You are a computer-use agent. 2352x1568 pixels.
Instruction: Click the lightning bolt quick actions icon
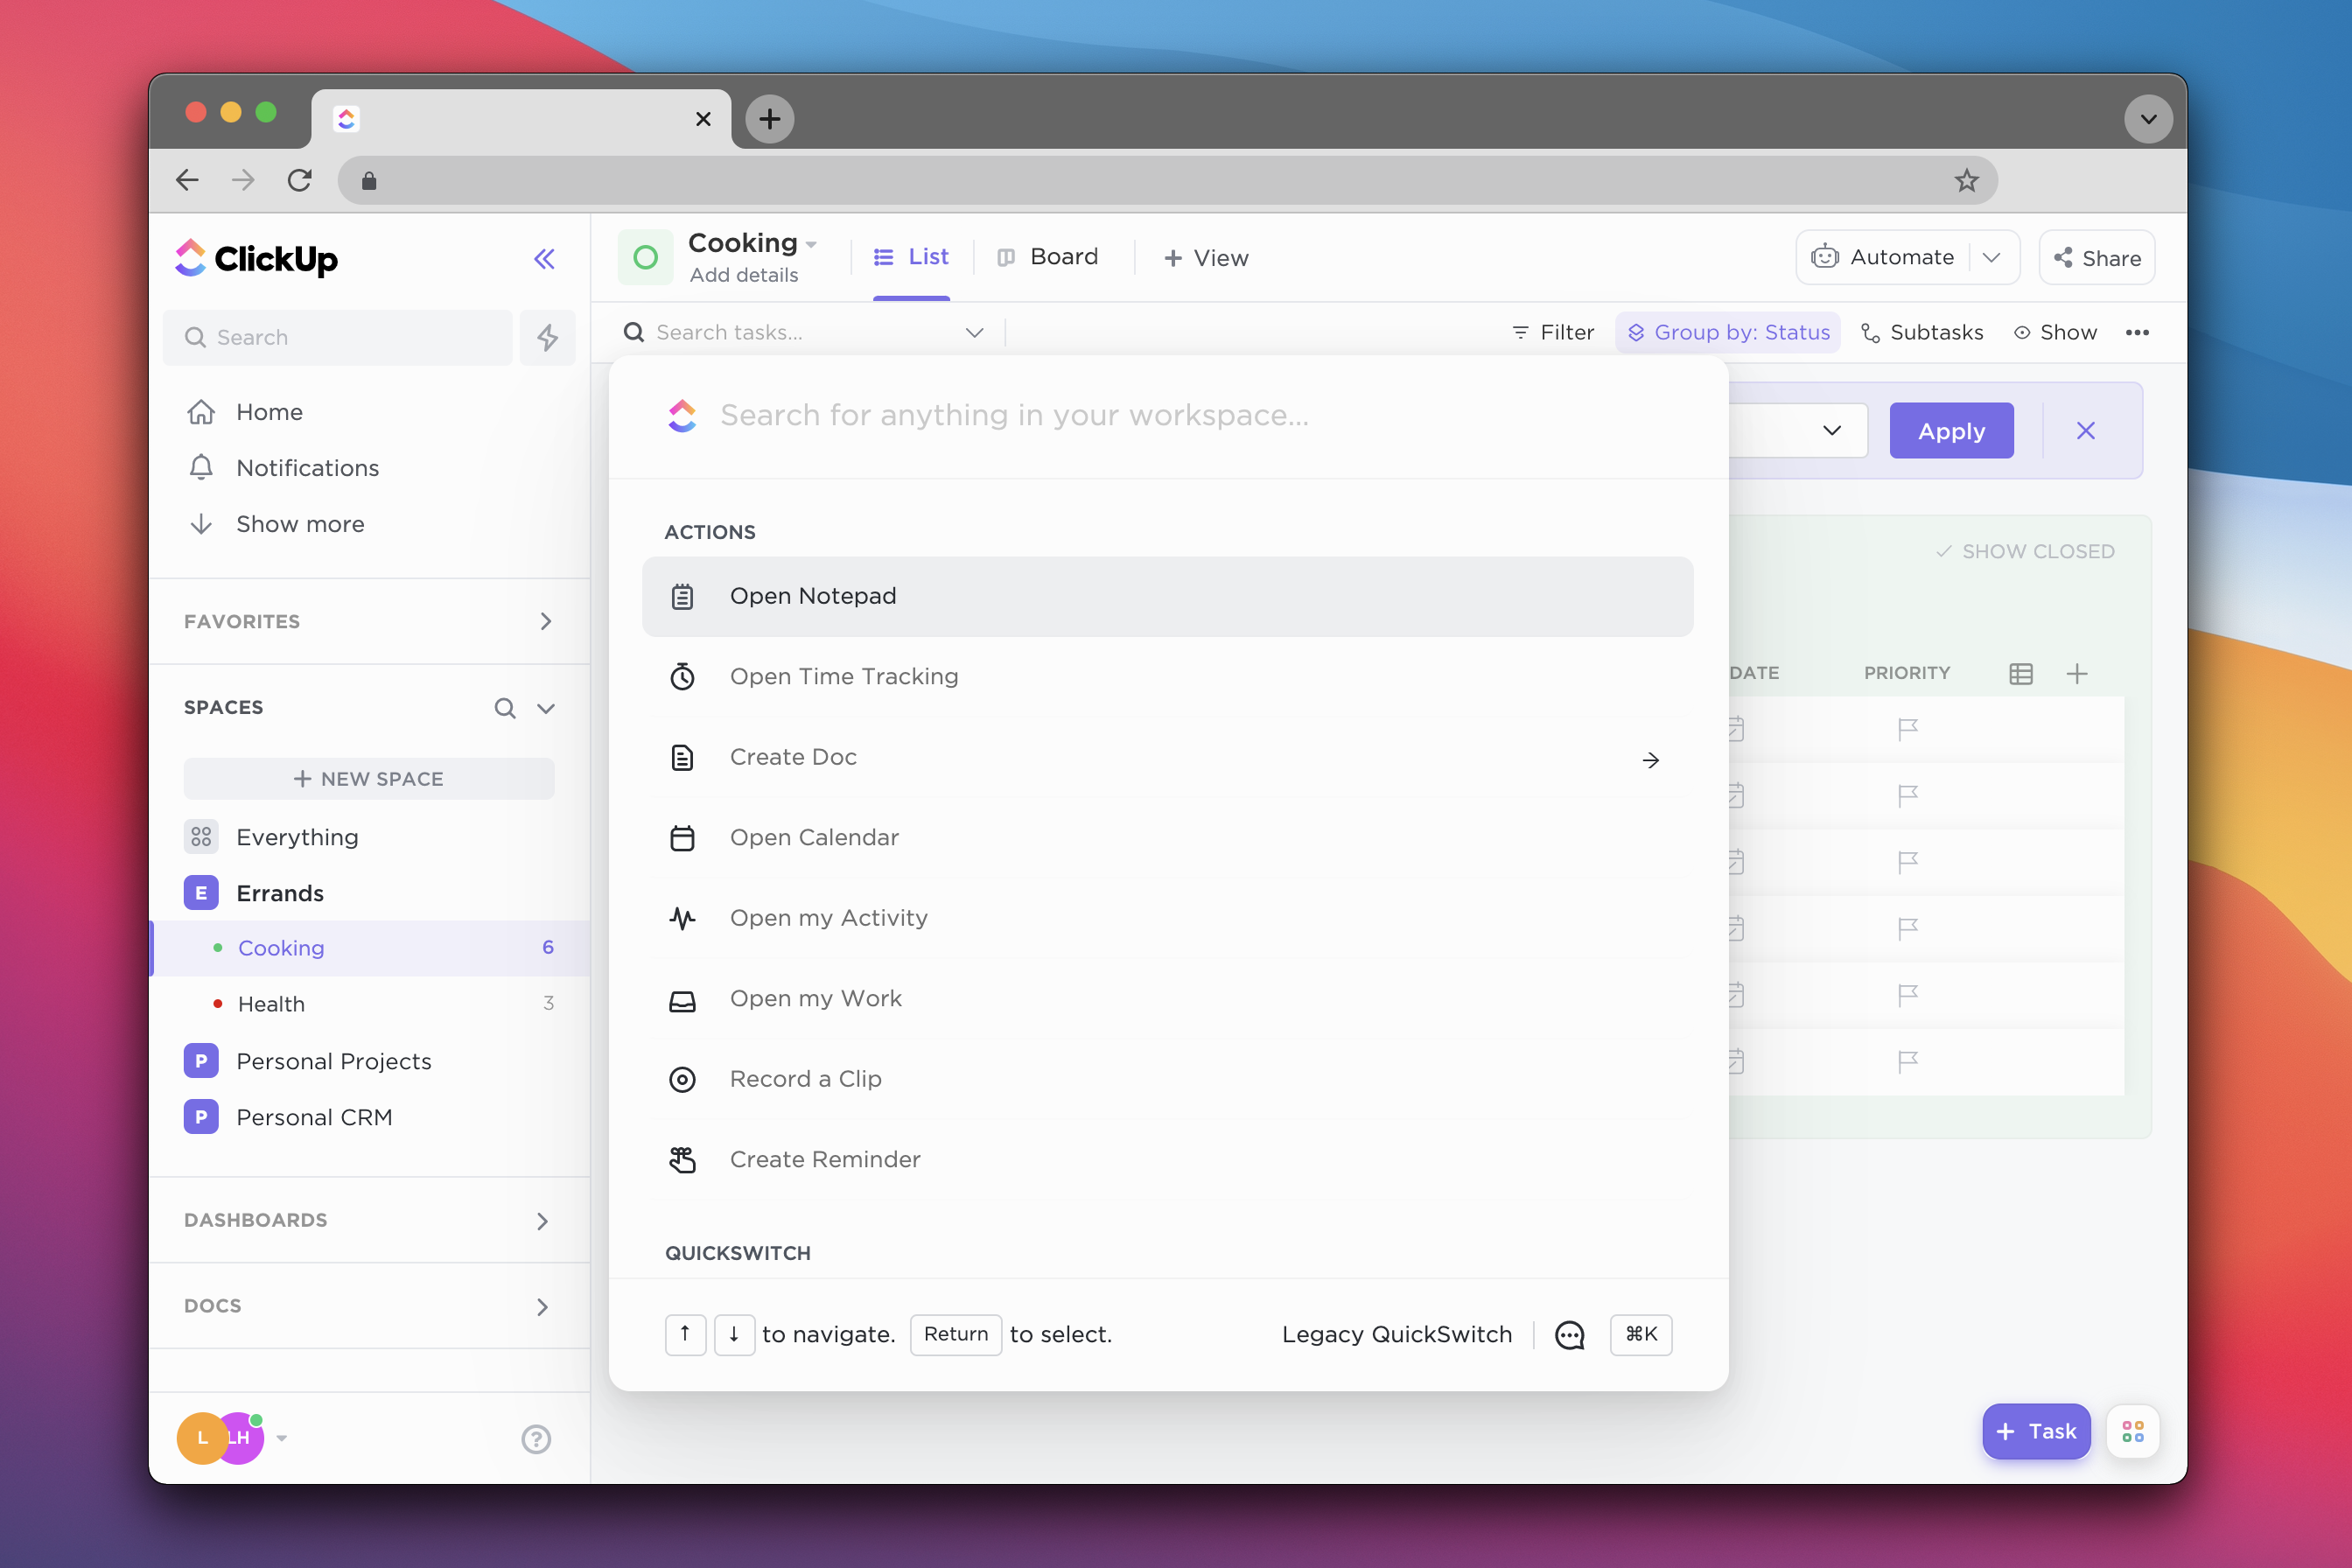tap(548, 338)
